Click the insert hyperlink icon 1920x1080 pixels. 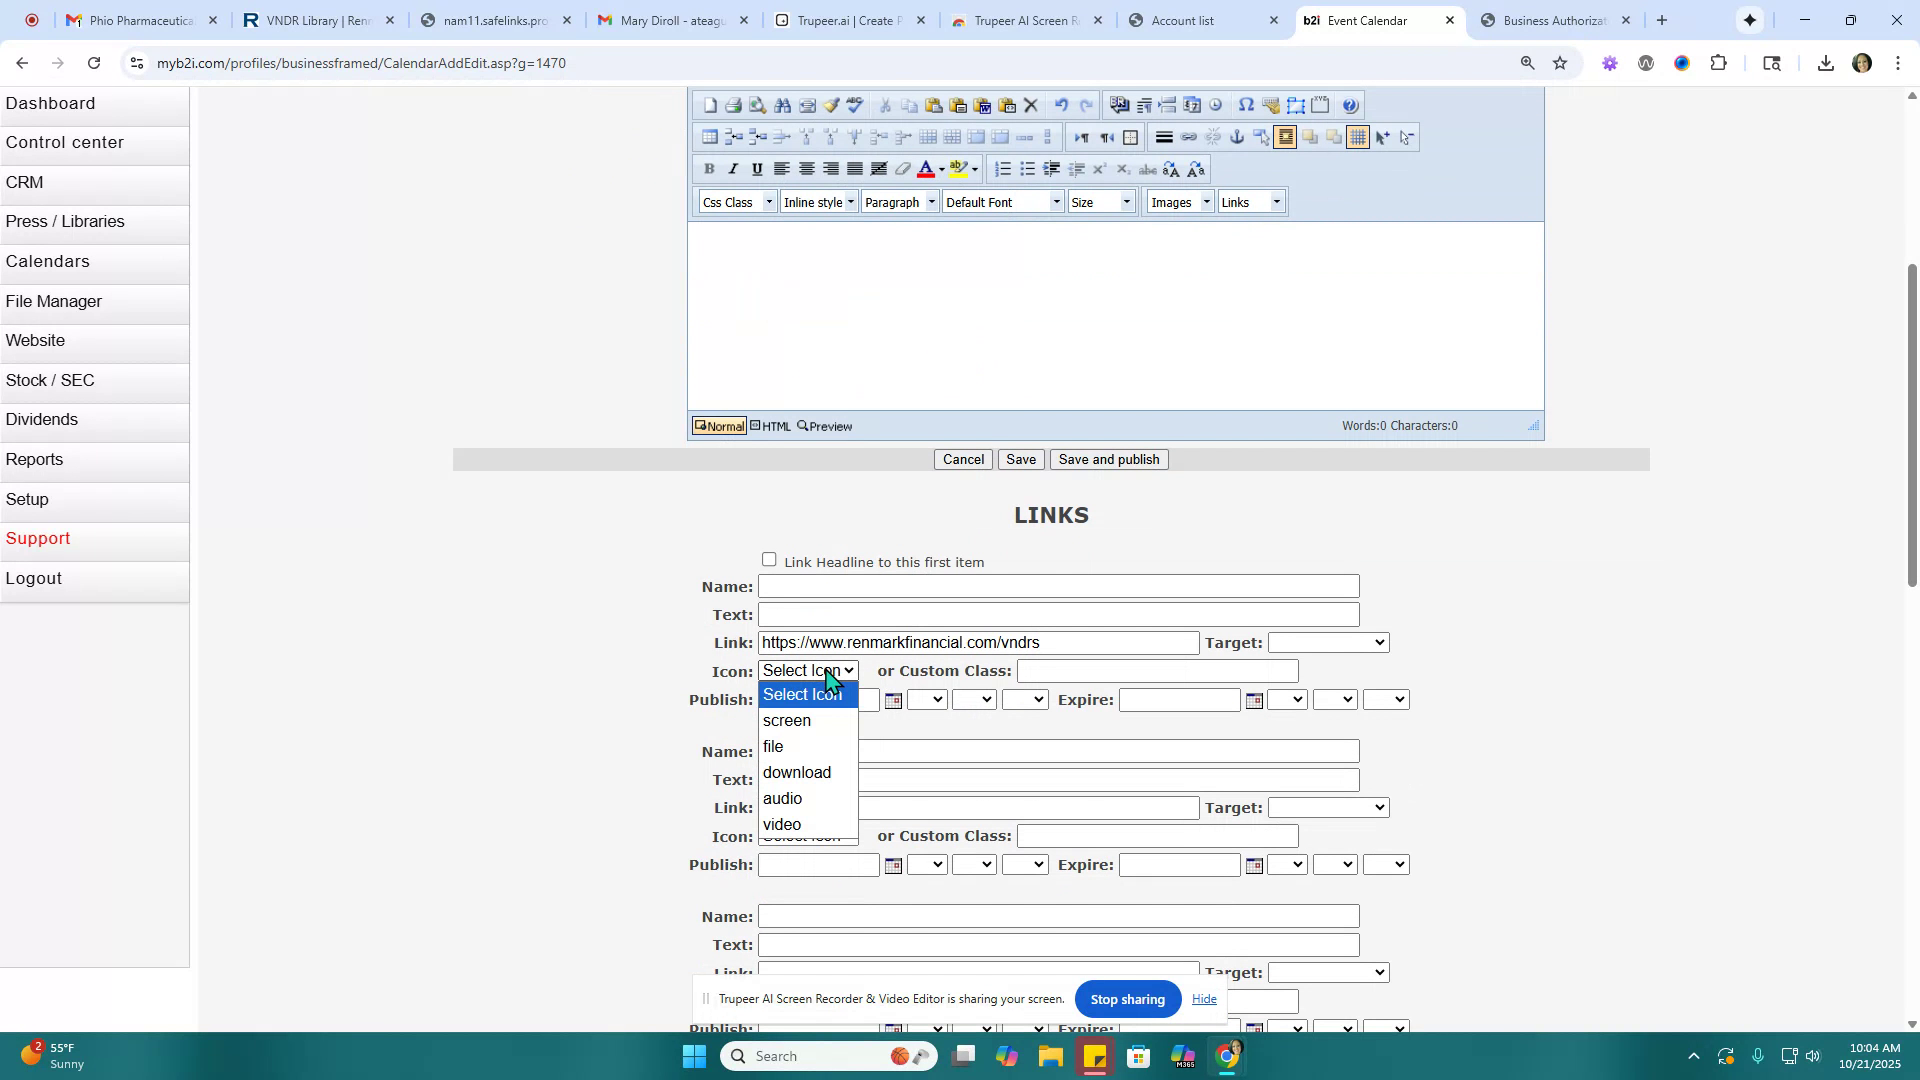pyautogui.click(x=1188, y=138)
